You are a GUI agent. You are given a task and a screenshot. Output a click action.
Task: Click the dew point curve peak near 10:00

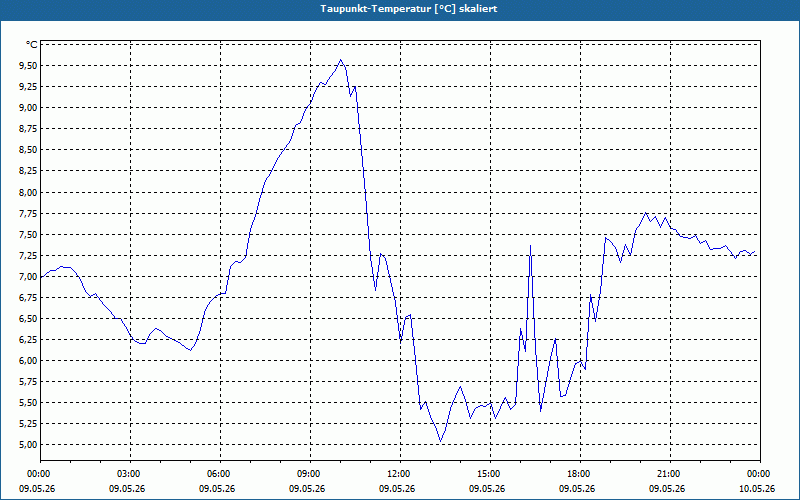tap(341, 60)
